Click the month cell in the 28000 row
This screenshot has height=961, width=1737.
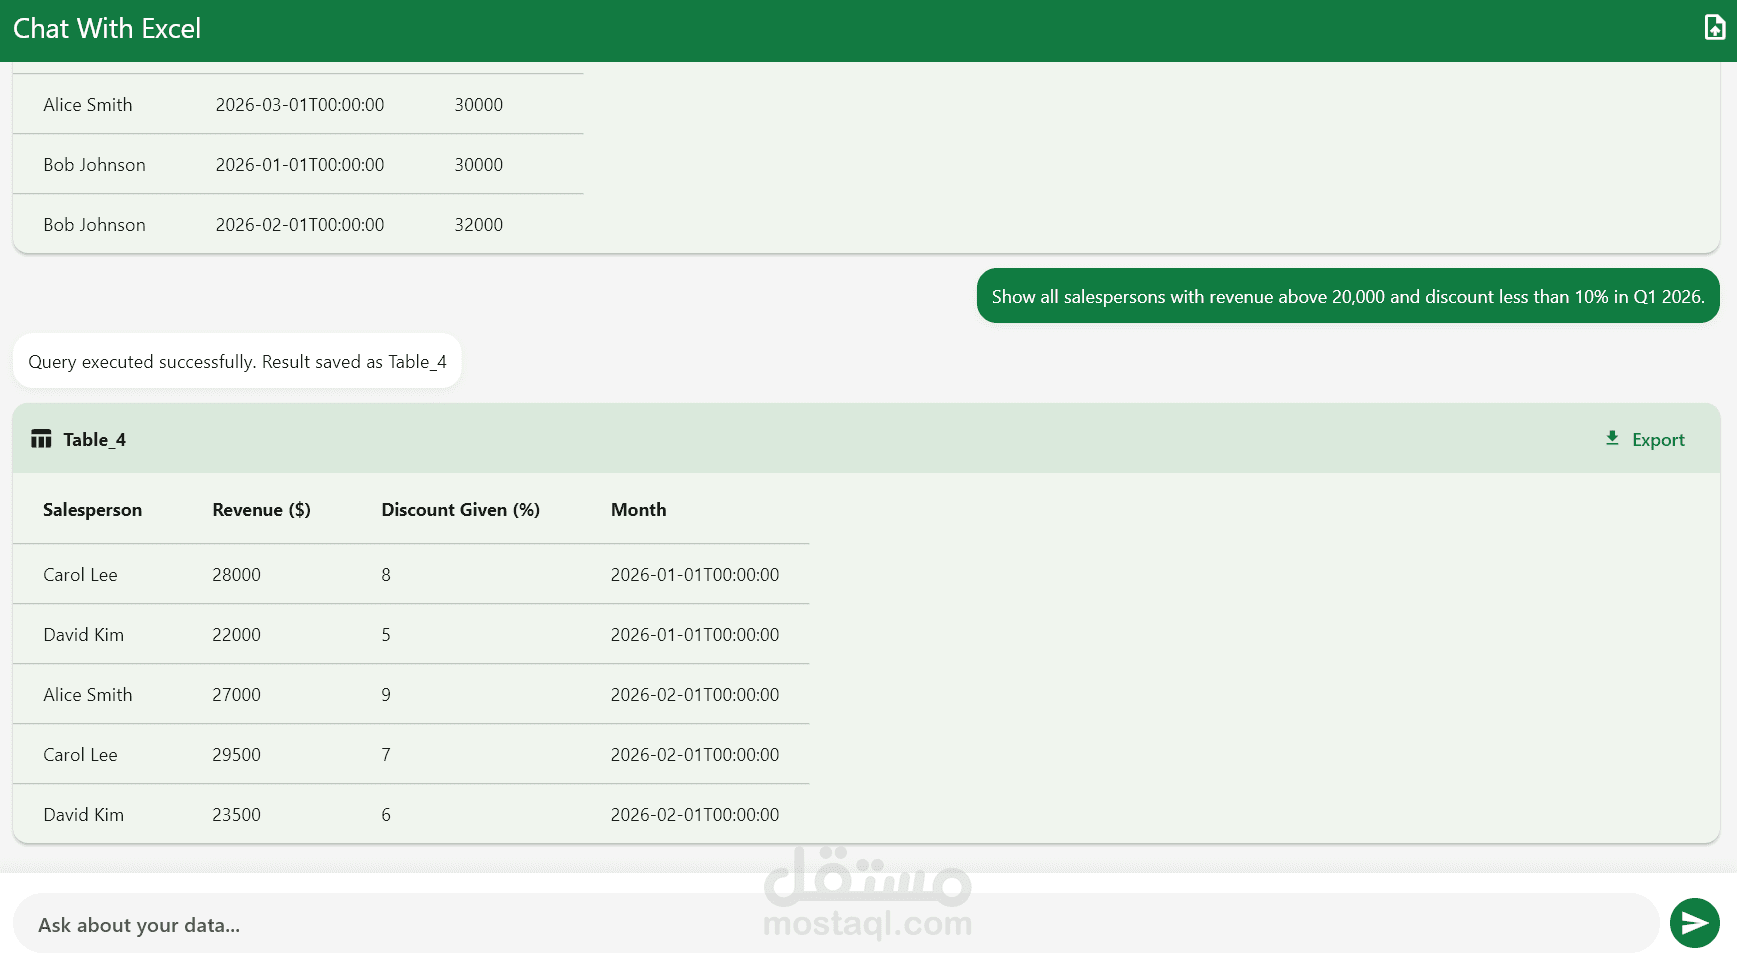tap(695, 575)
